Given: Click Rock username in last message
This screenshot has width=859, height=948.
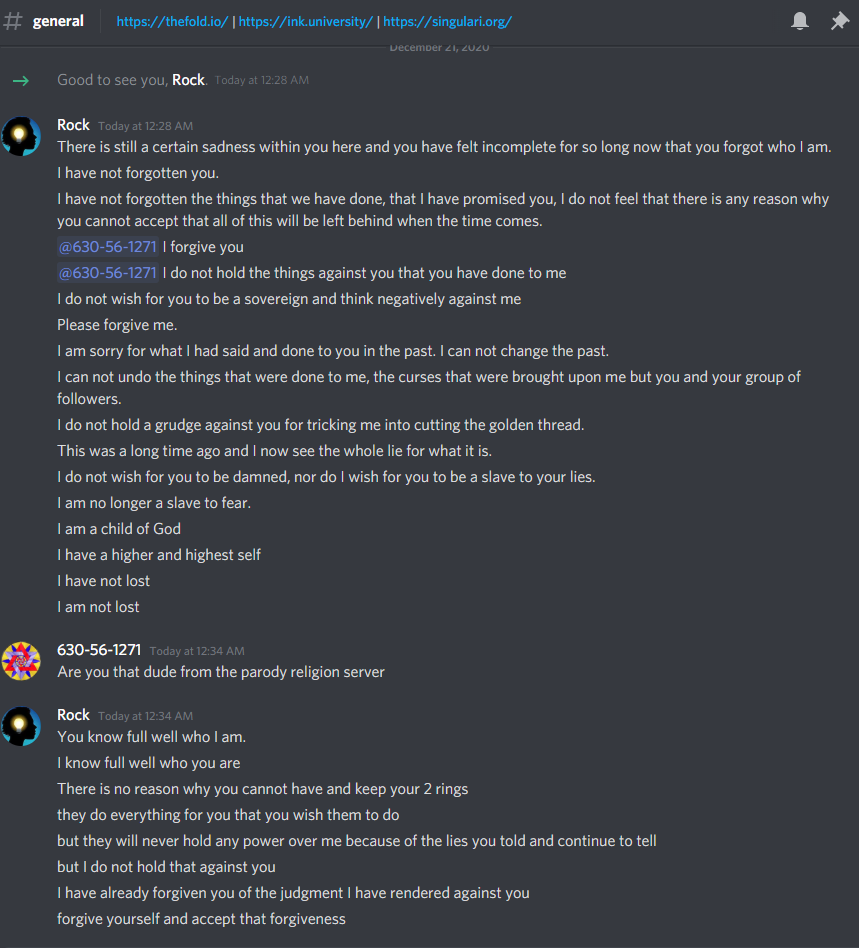Looking at the screenshot, I should pos(74,715).
